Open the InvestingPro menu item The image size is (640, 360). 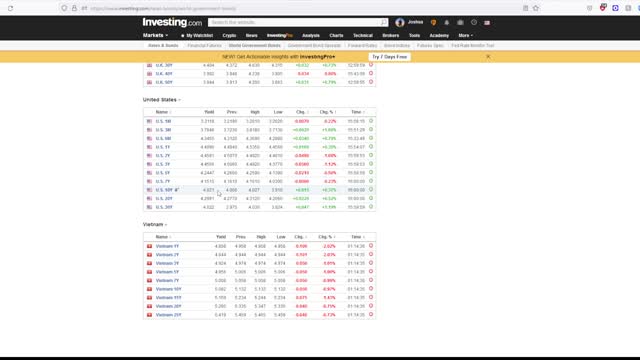pyautogui.click(x=280, y=36)
